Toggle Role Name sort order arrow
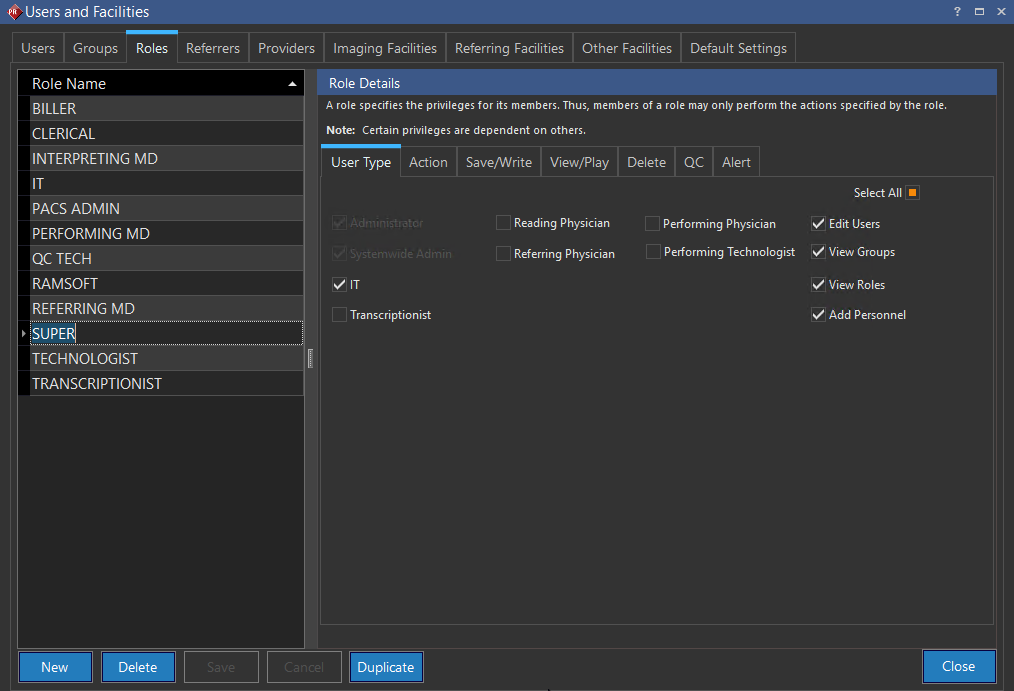The width and height of the screenshot is (1014, 691). click(x=292, y=84)
